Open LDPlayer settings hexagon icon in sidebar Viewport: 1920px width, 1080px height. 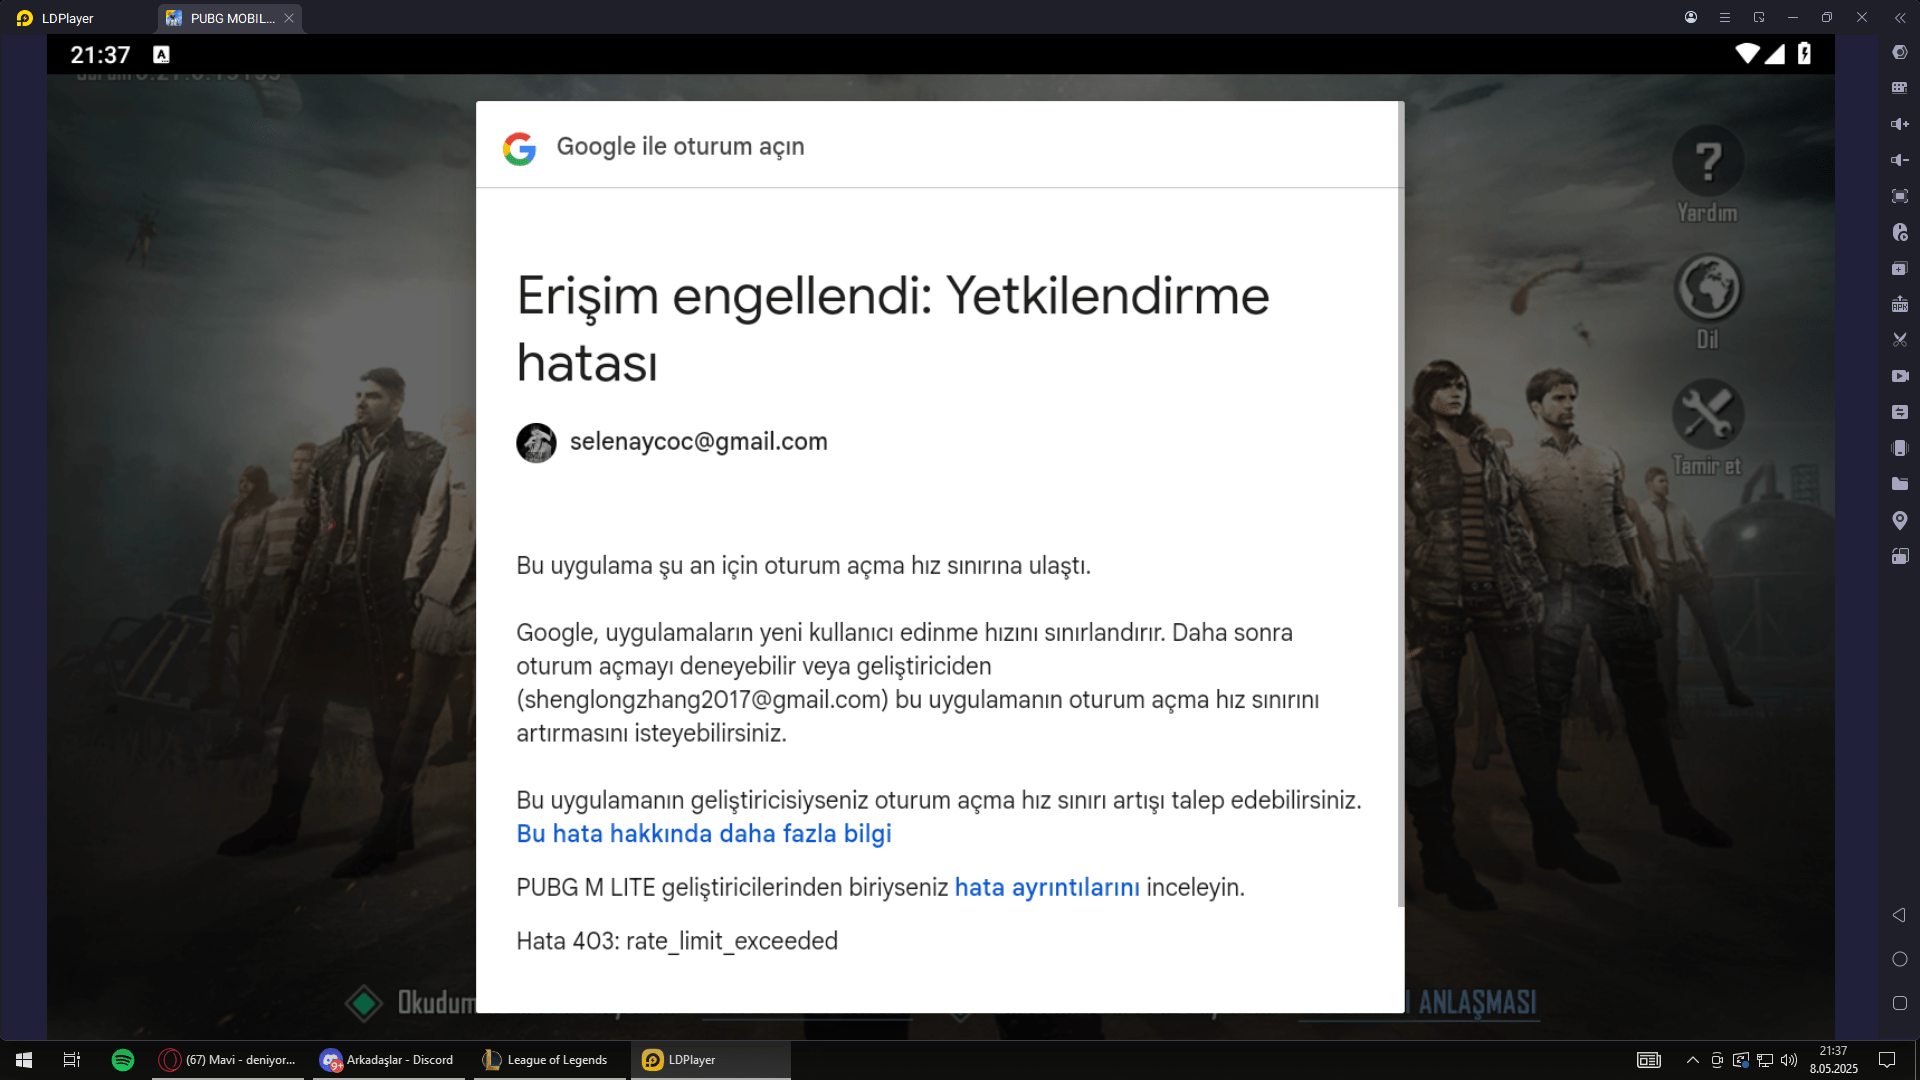tap(1900, 52)
